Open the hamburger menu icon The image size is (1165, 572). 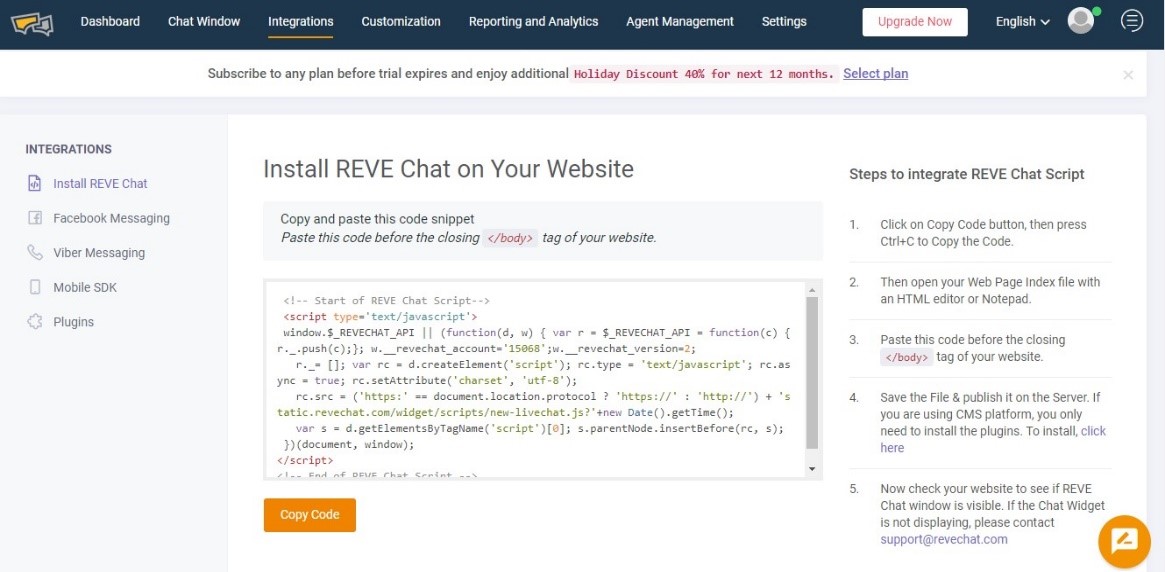[x=1132, y=21]
